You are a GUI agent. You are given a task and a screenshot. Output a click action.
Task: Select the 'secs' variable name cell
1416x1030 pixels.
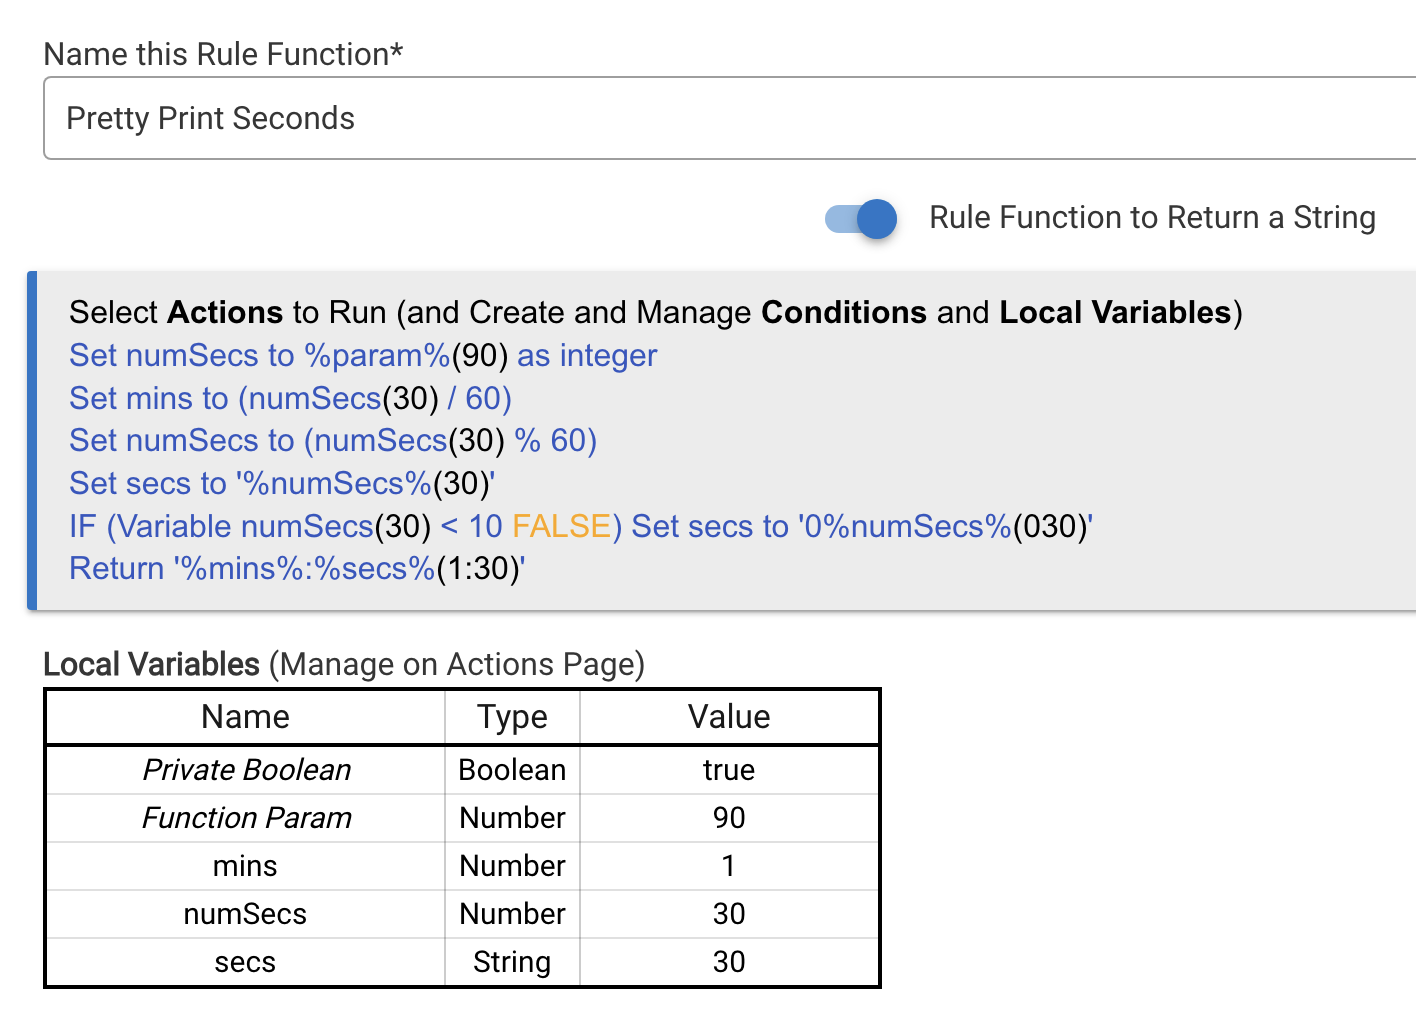pyautogui.click(x=245, y=962)
